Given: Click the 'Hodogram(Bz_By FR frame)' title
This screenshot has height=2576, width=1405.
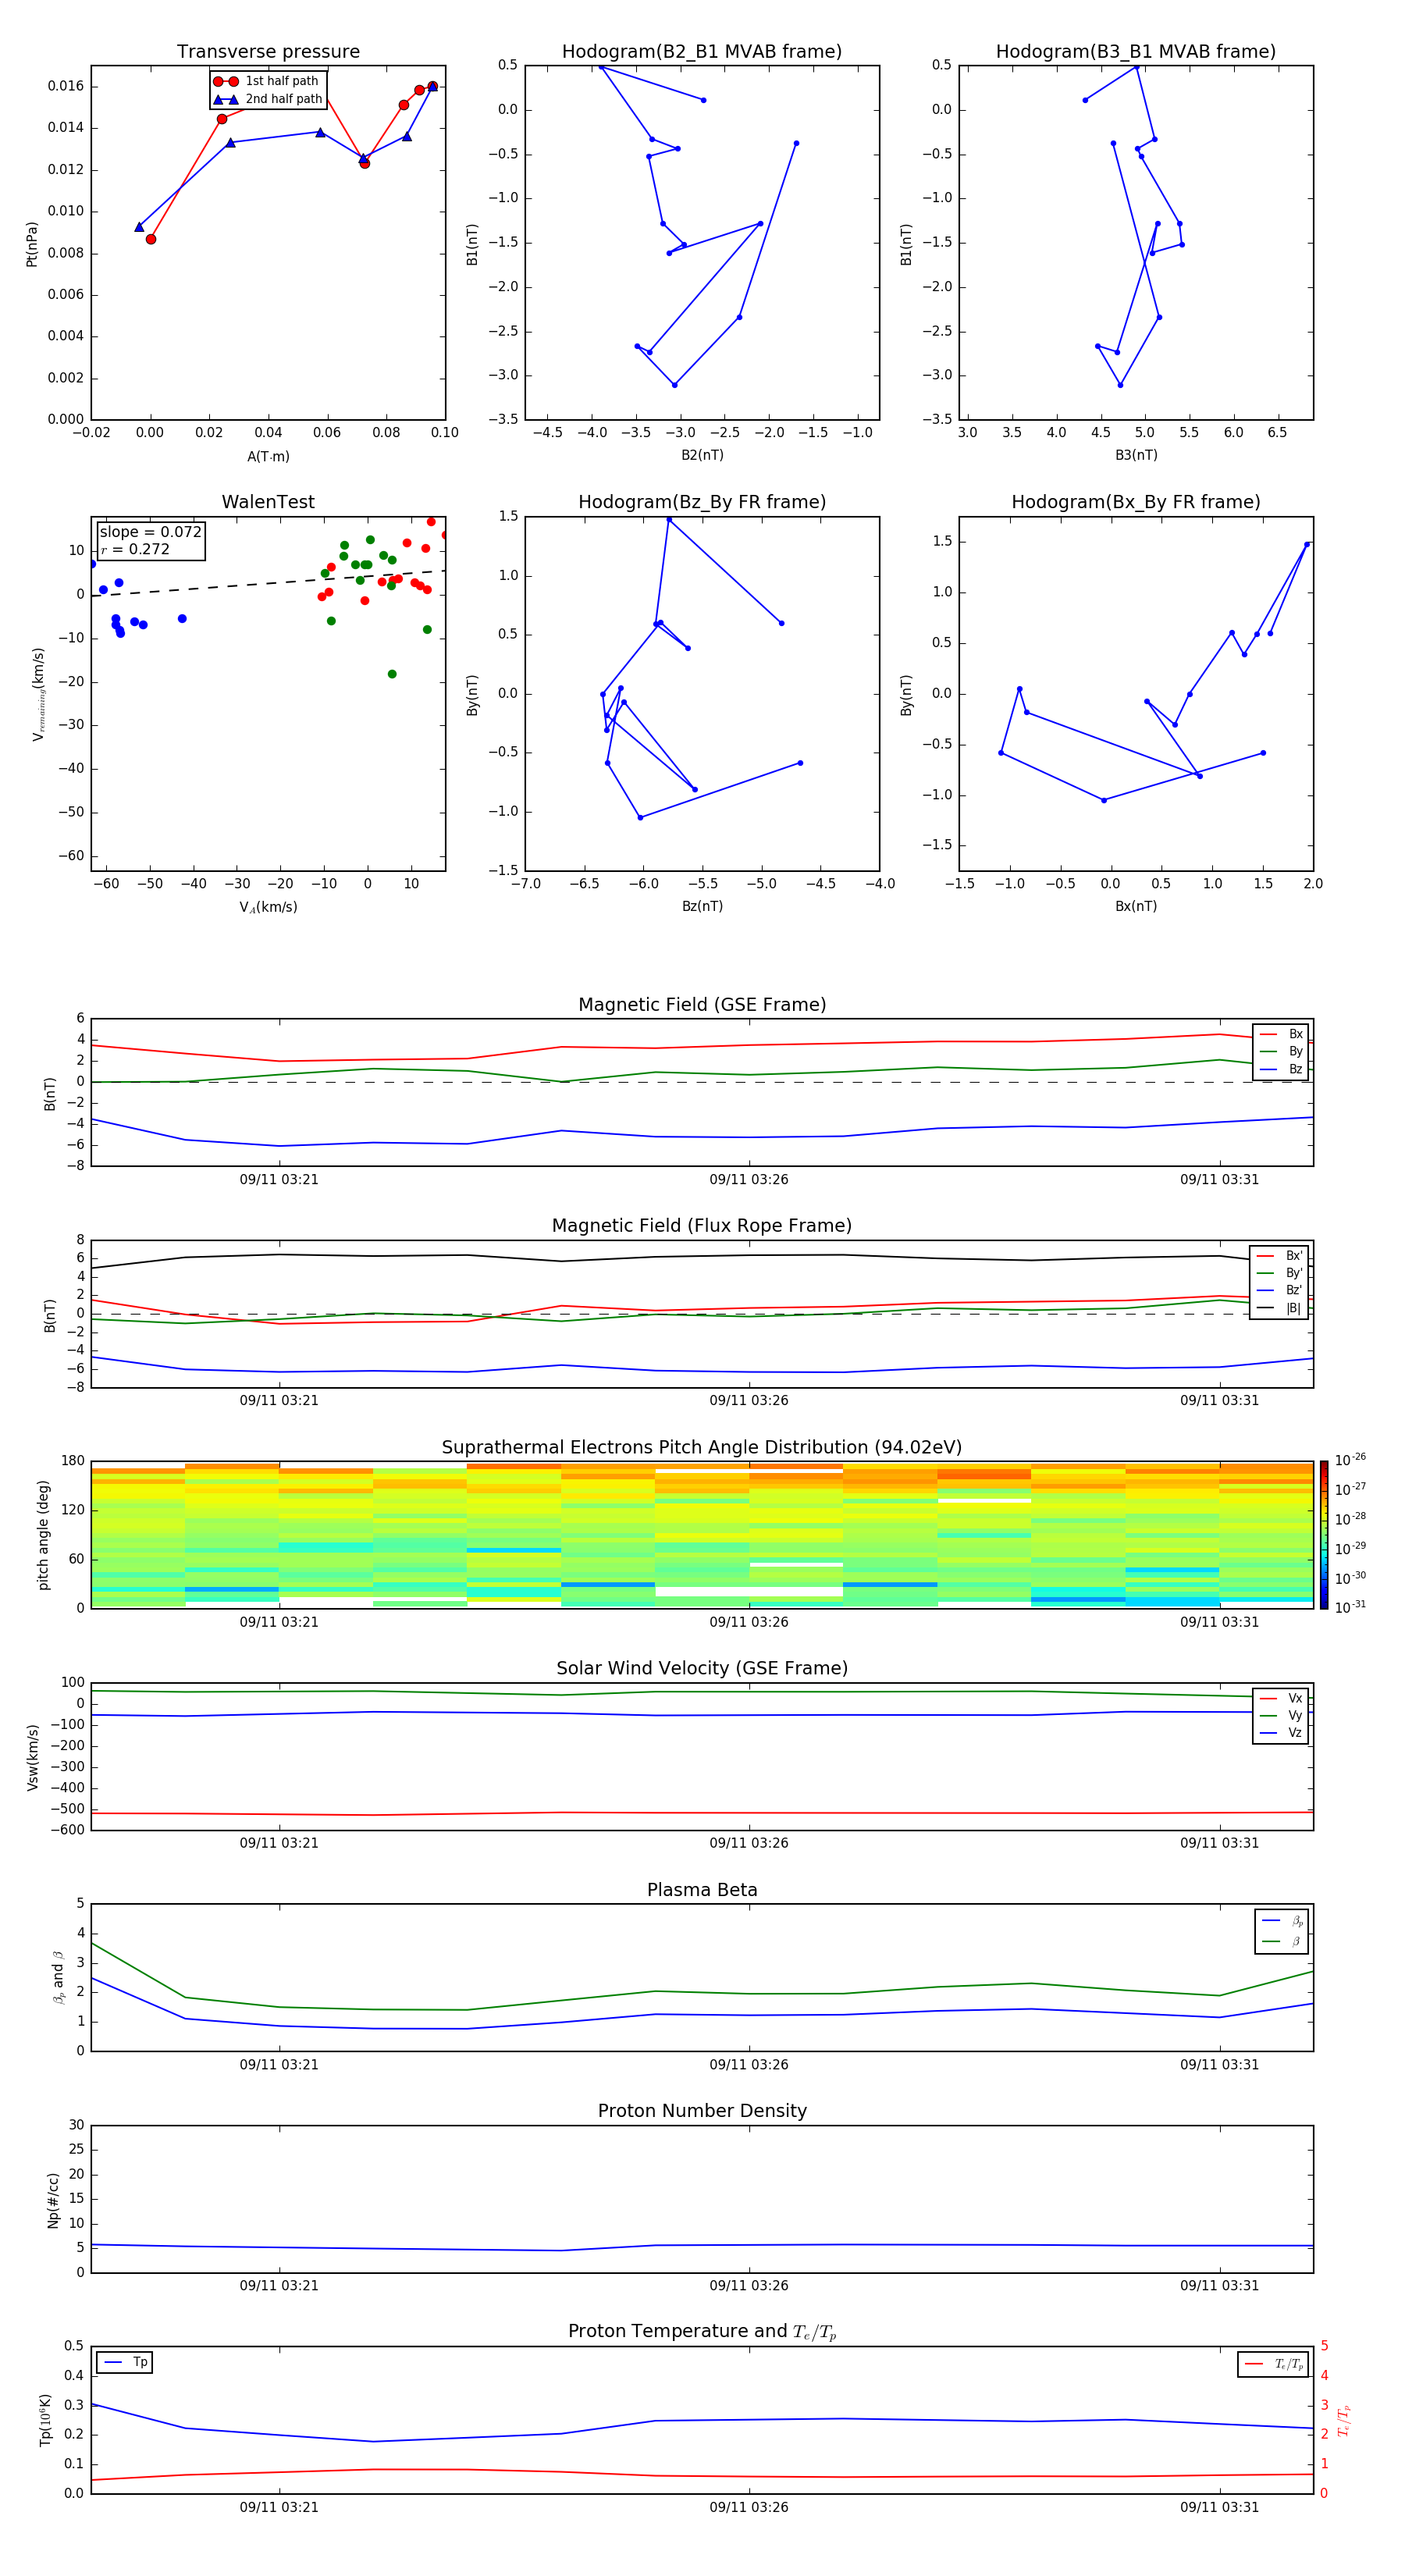Looking at the screenshot, I should 702,502.
